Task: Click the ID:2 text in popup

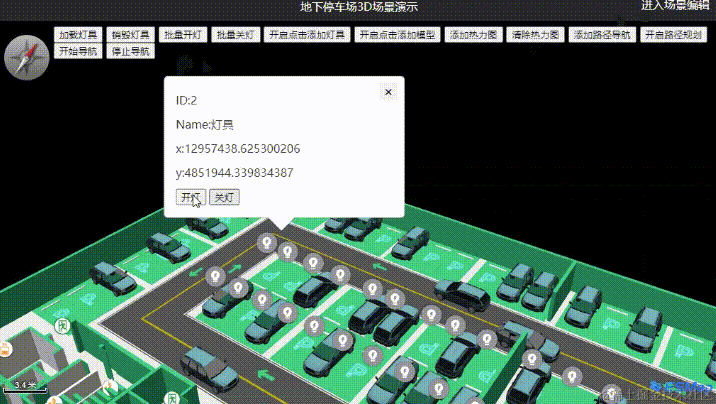Action: pos(186,100)
